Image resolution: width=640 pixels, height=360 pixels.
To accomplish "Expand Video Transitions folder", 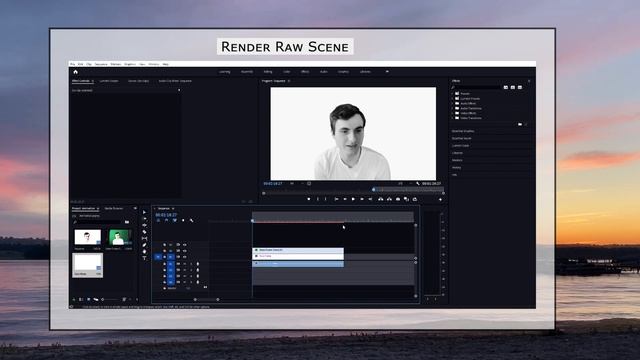I will [453, 118].
